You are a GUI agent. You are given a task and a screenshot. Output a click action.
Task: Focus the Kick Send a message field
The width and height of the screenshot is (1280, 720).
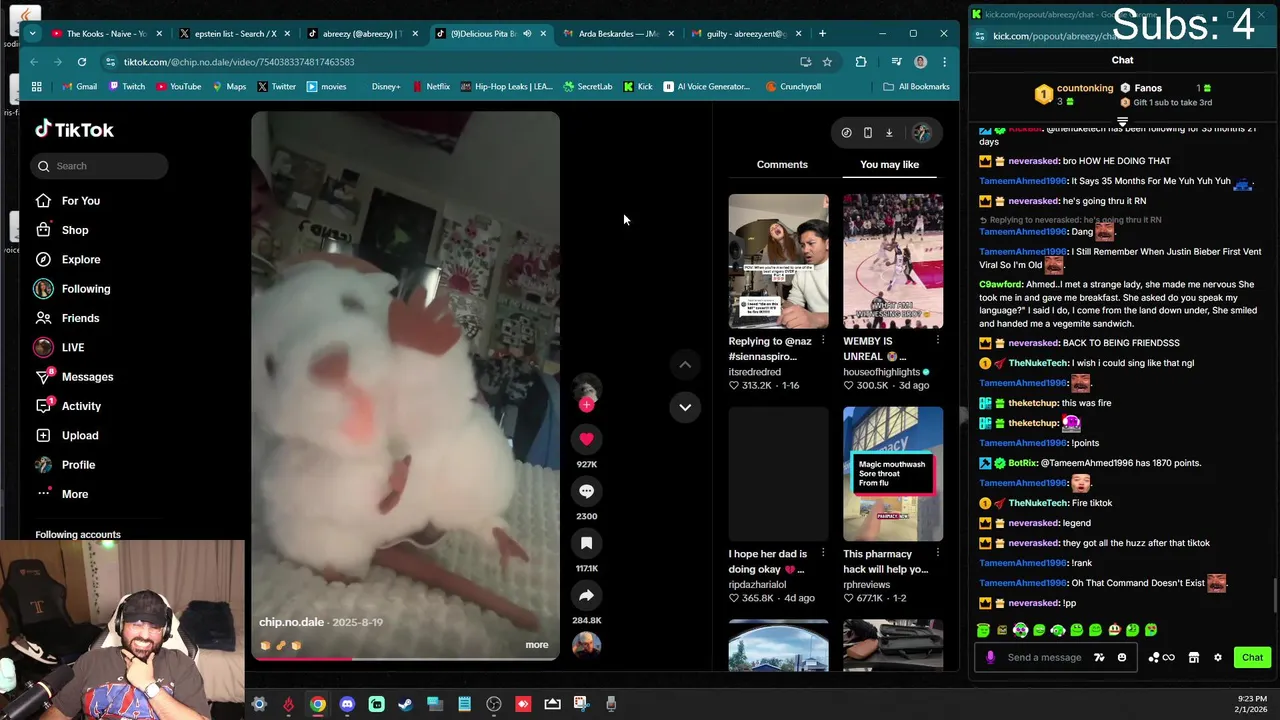1044,657
